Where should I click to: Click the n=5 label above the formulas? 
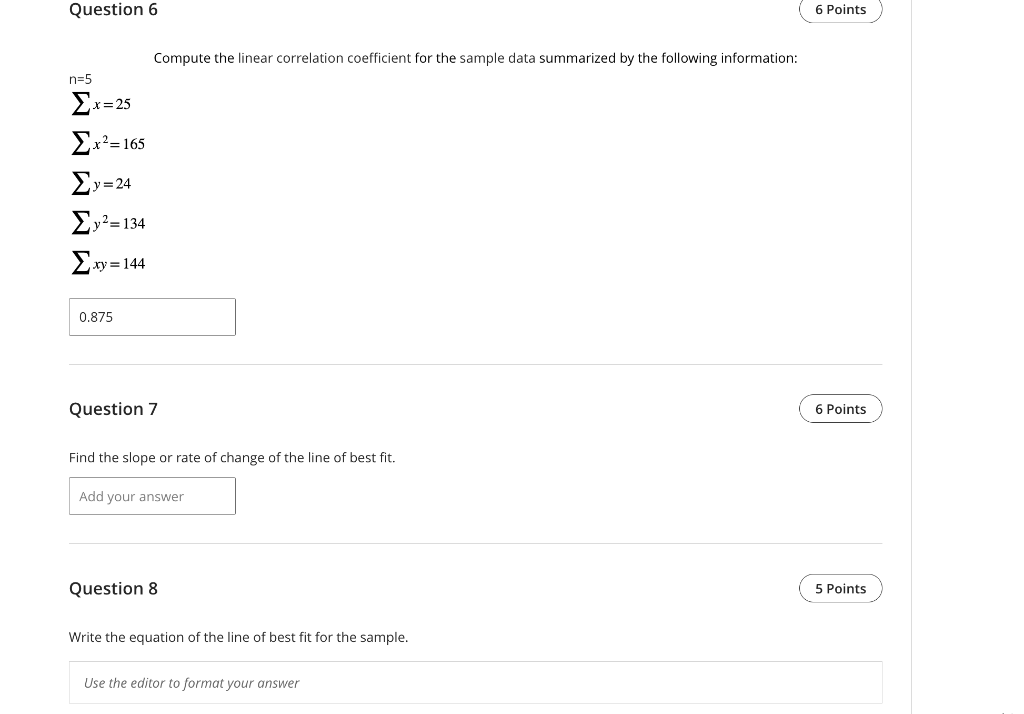point(80,78)
